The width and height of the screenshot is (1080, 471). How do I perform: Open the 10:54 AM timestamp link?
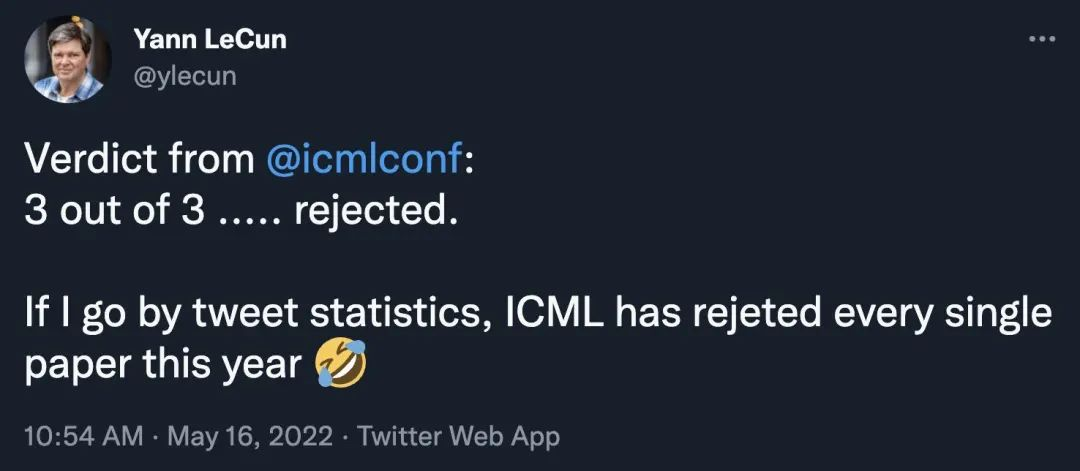coord(83,436)
